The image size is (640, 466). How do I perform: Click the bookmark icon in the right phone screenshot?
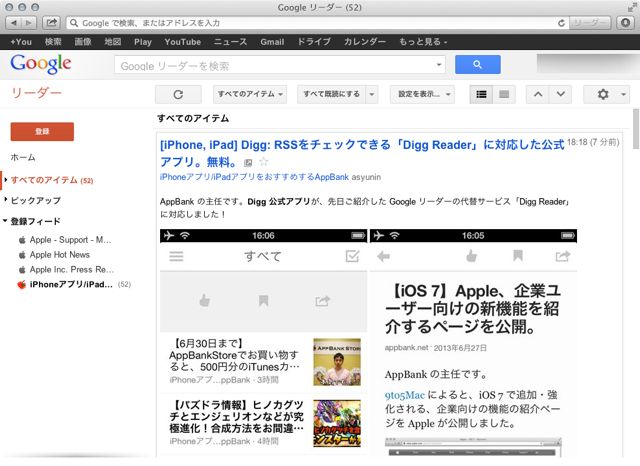(518, 256)
